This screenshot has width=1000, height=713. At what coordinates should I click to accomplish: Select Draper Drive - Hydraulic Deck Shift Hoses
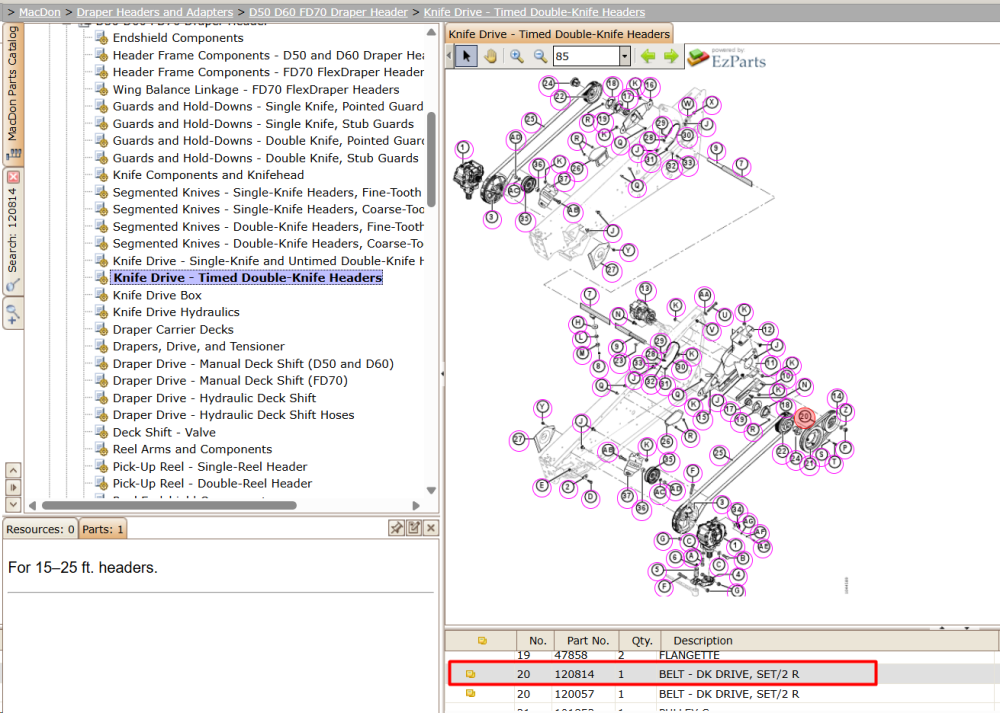[233, 415]
